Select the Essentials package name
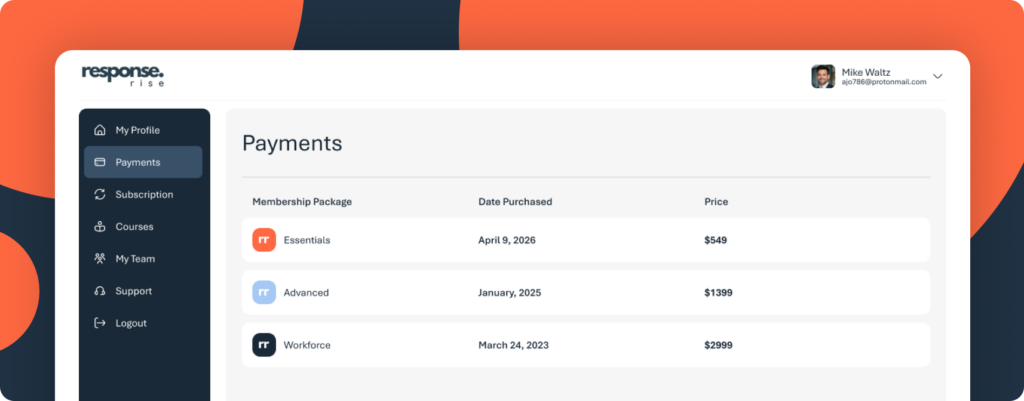 coord(307,240)
